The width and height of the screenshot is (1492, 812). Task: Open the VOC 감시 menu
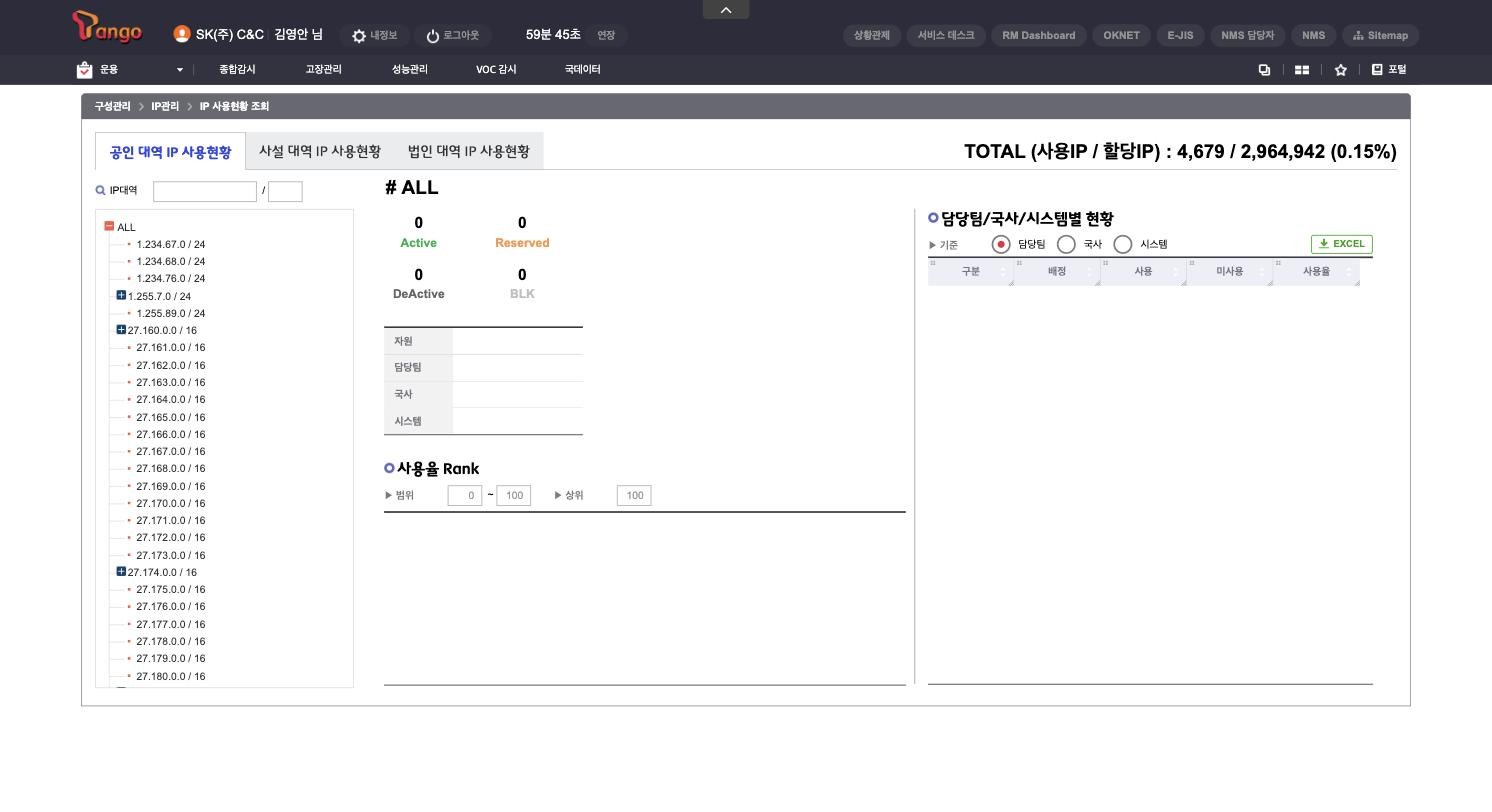click(496, 70)
